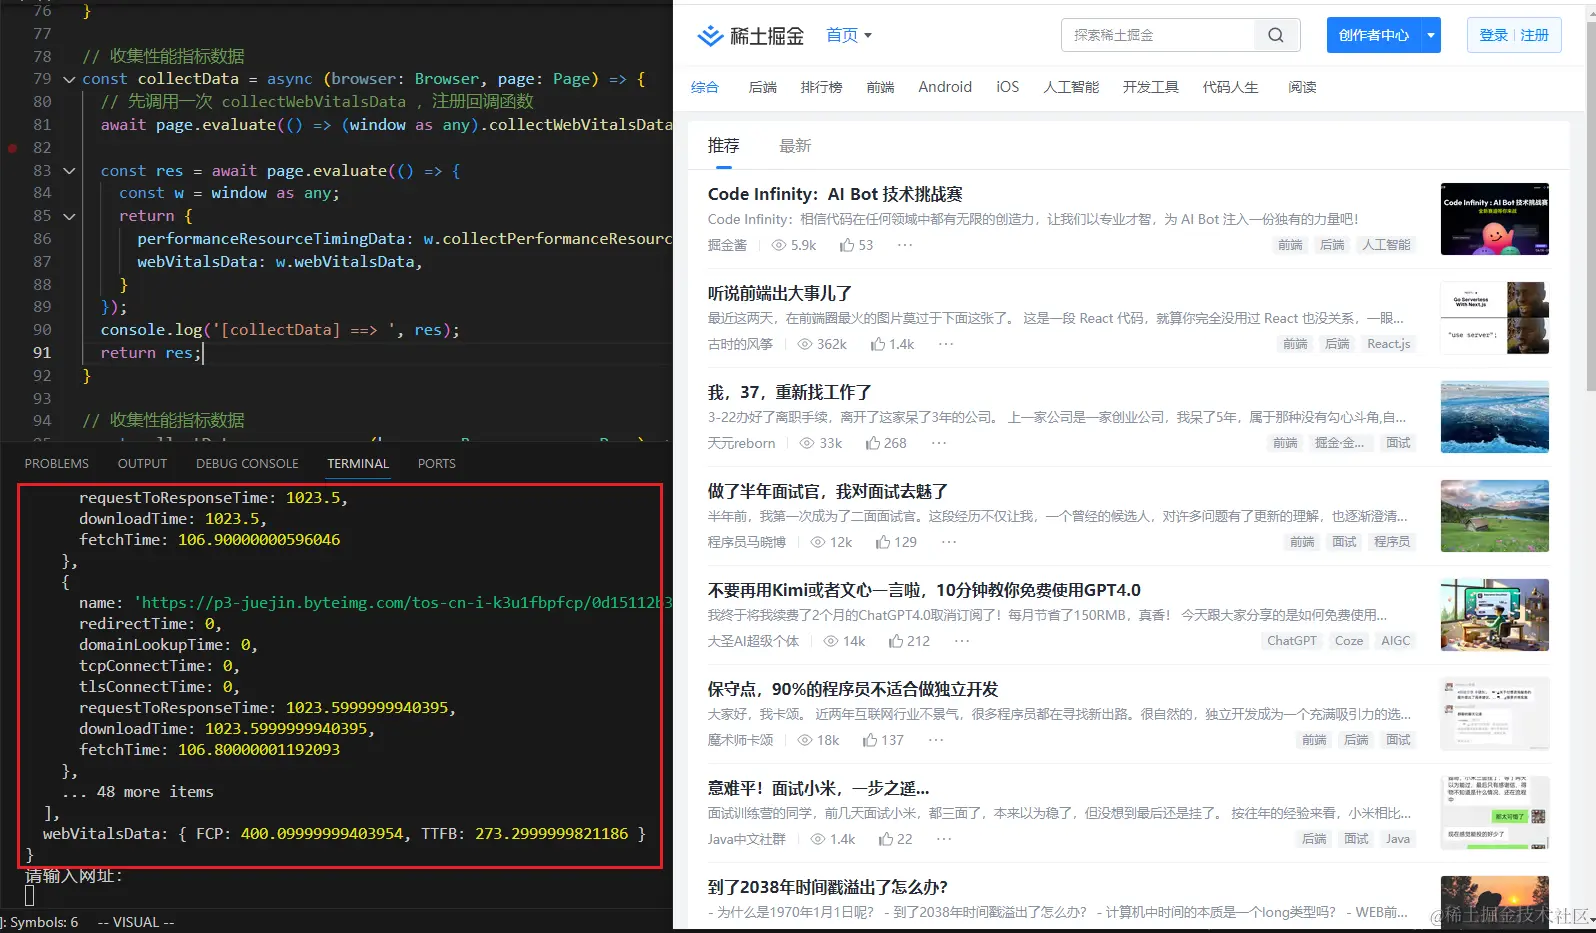Switch to the 最新 feed tab
The height and width of the screenshot is (933, 1596).
pos(795,146)
